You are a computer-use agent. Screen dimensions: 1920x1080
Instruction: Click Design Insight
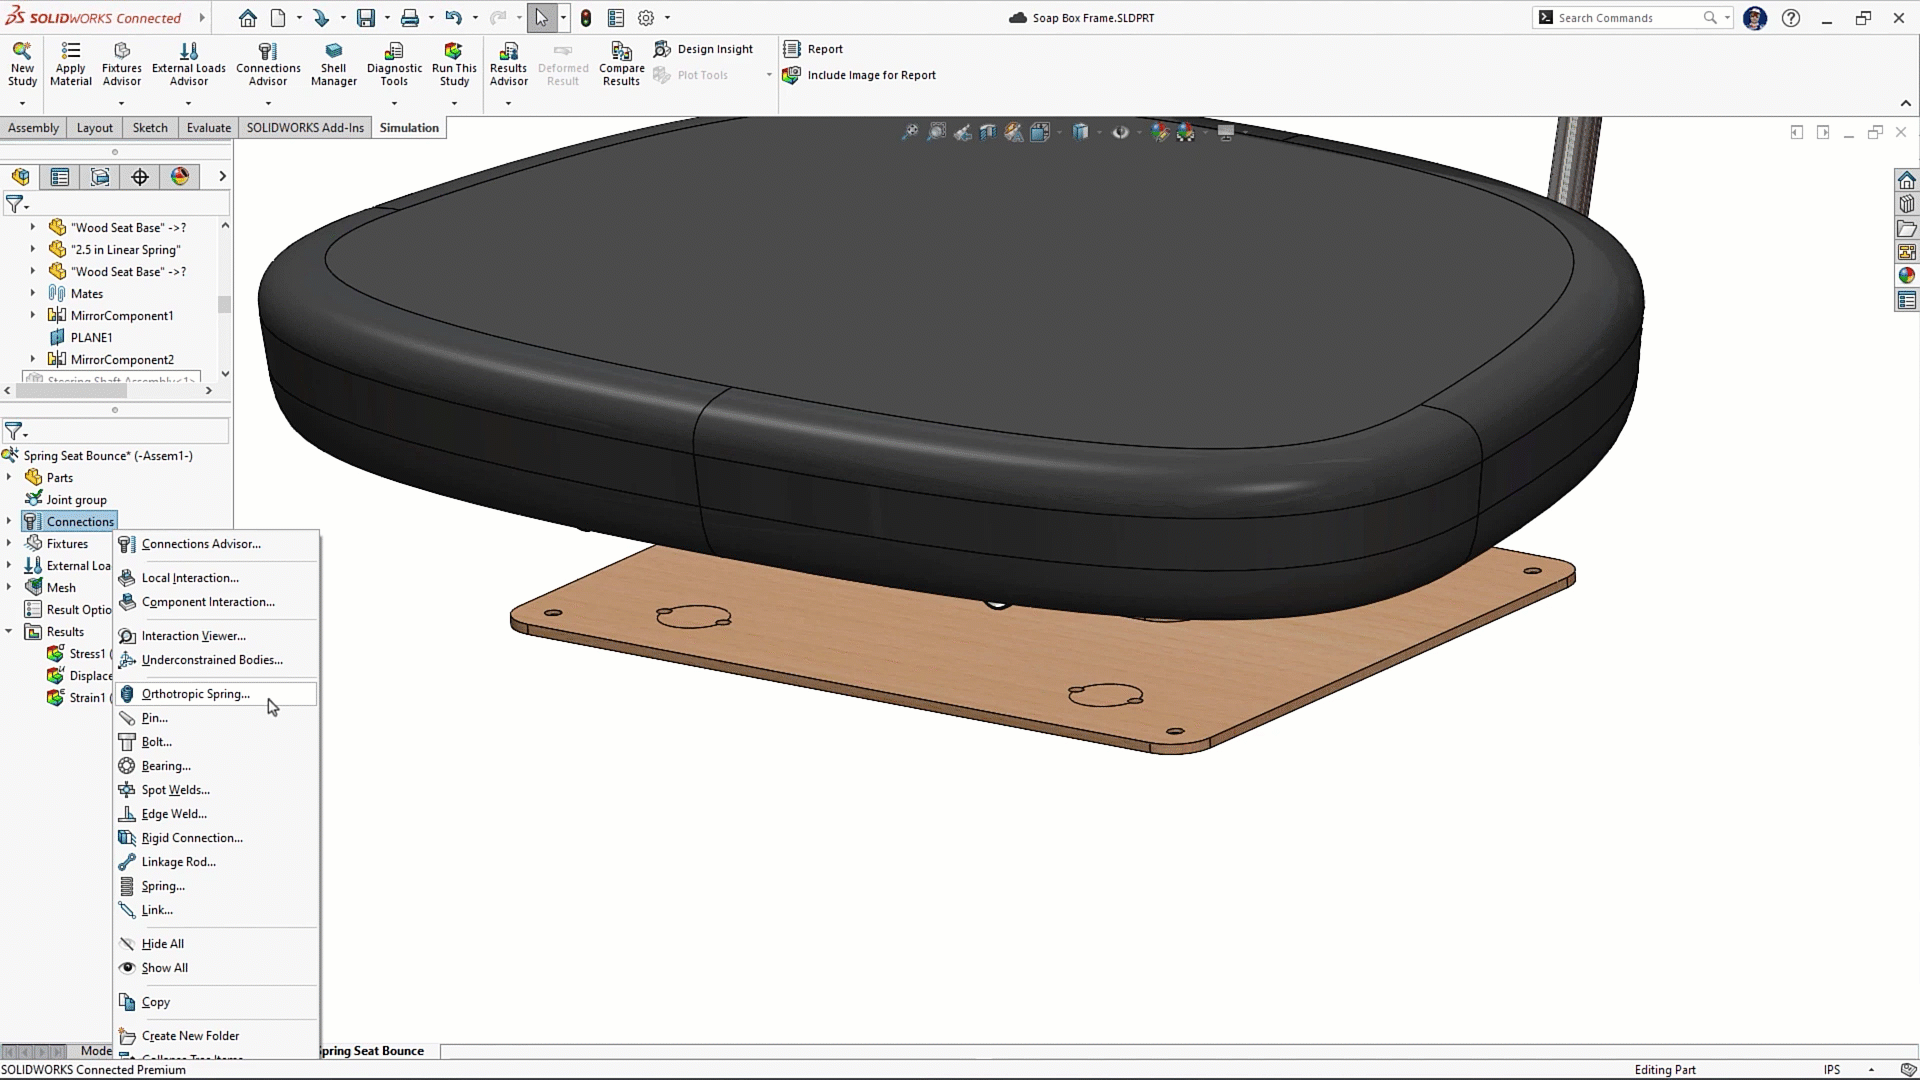(703, 49)
